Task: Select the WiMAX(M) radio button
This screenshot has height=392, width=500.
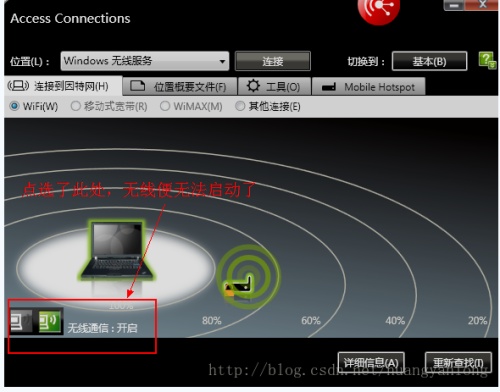Action: (x=165, y=106)
